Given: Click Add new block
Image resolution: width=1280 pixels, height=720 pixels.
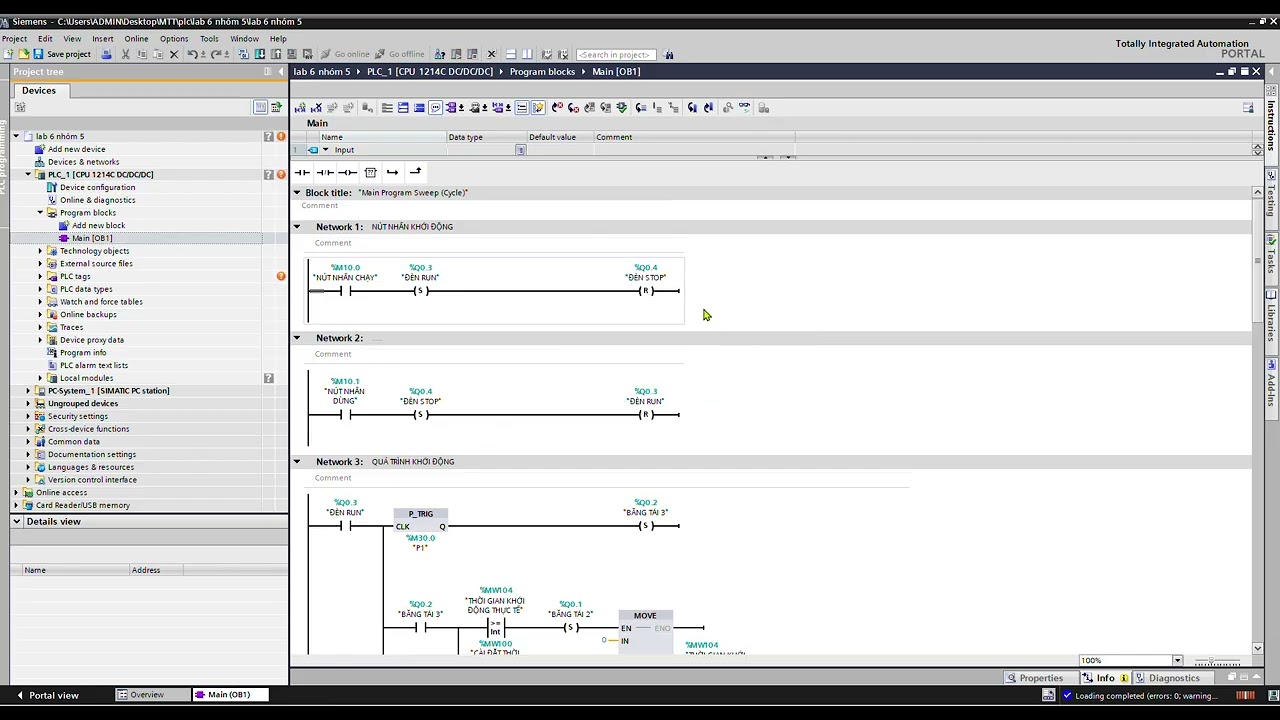Looking at the screenshot, I should coord(98,225).
